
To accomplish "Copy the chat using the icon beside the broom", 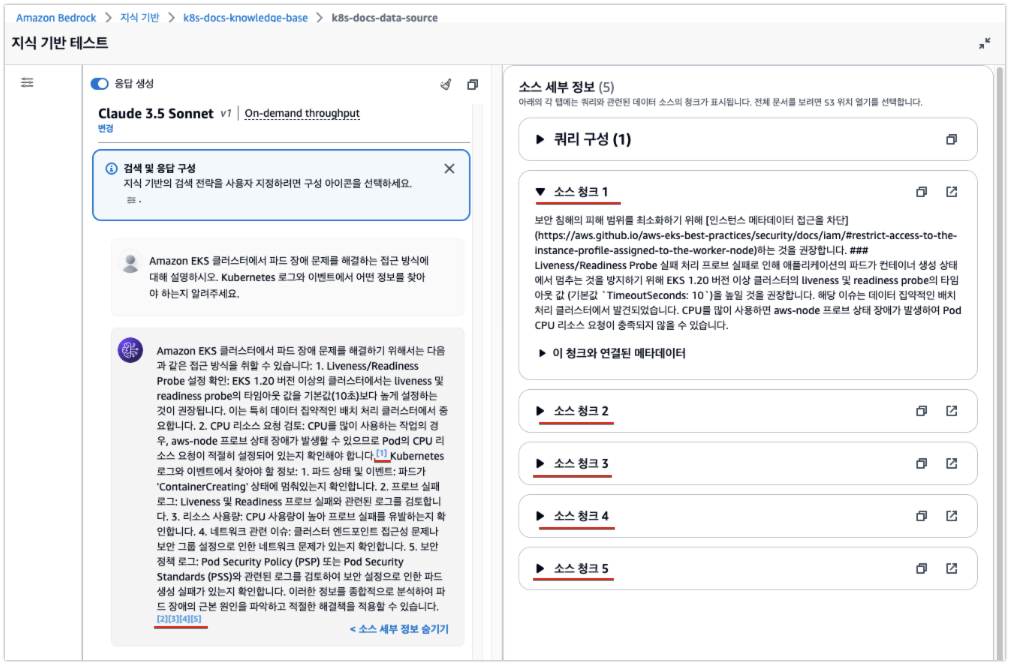I will point(473,84).
